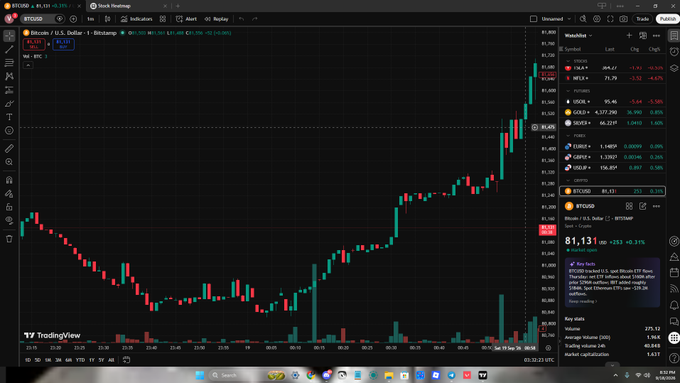Open chart settings gear icon
680x383 pixels.
[597, 19]
